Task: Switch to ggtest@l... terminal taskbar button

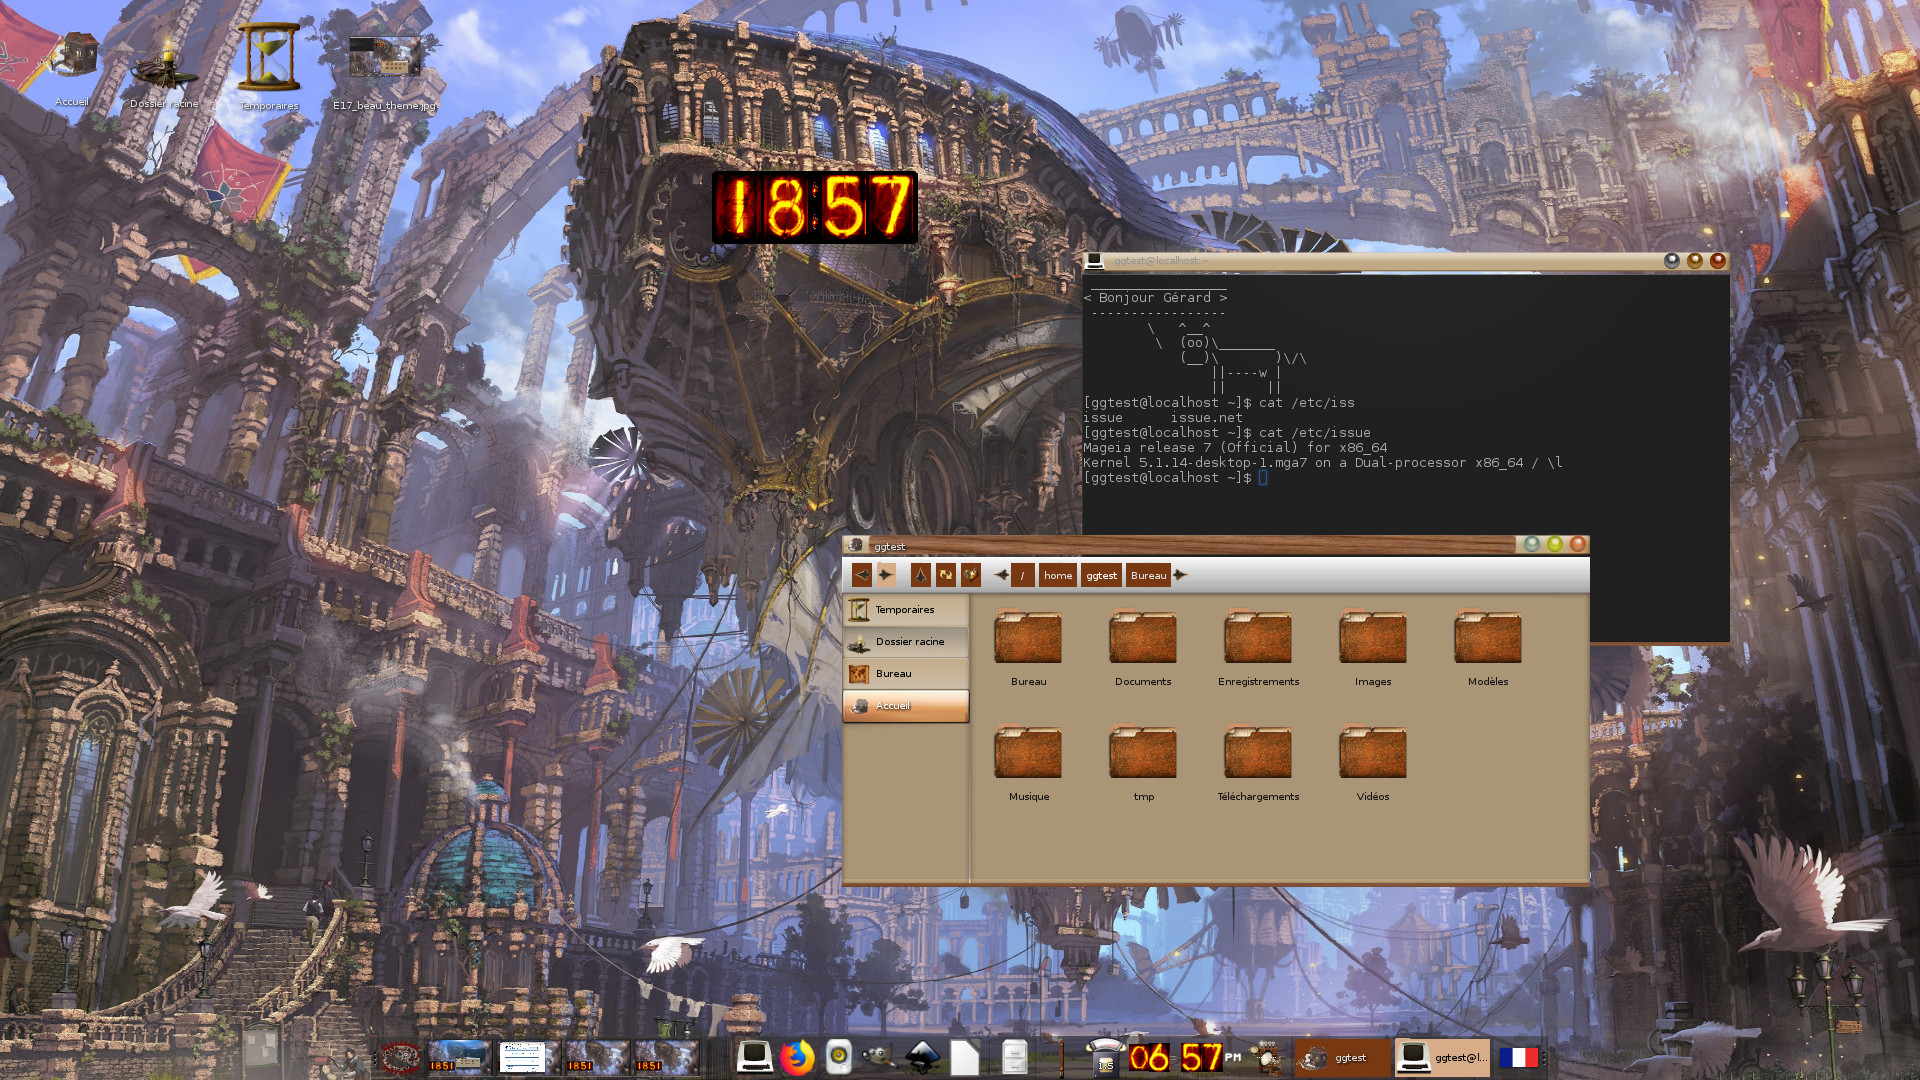Action: [1442, 1058]
